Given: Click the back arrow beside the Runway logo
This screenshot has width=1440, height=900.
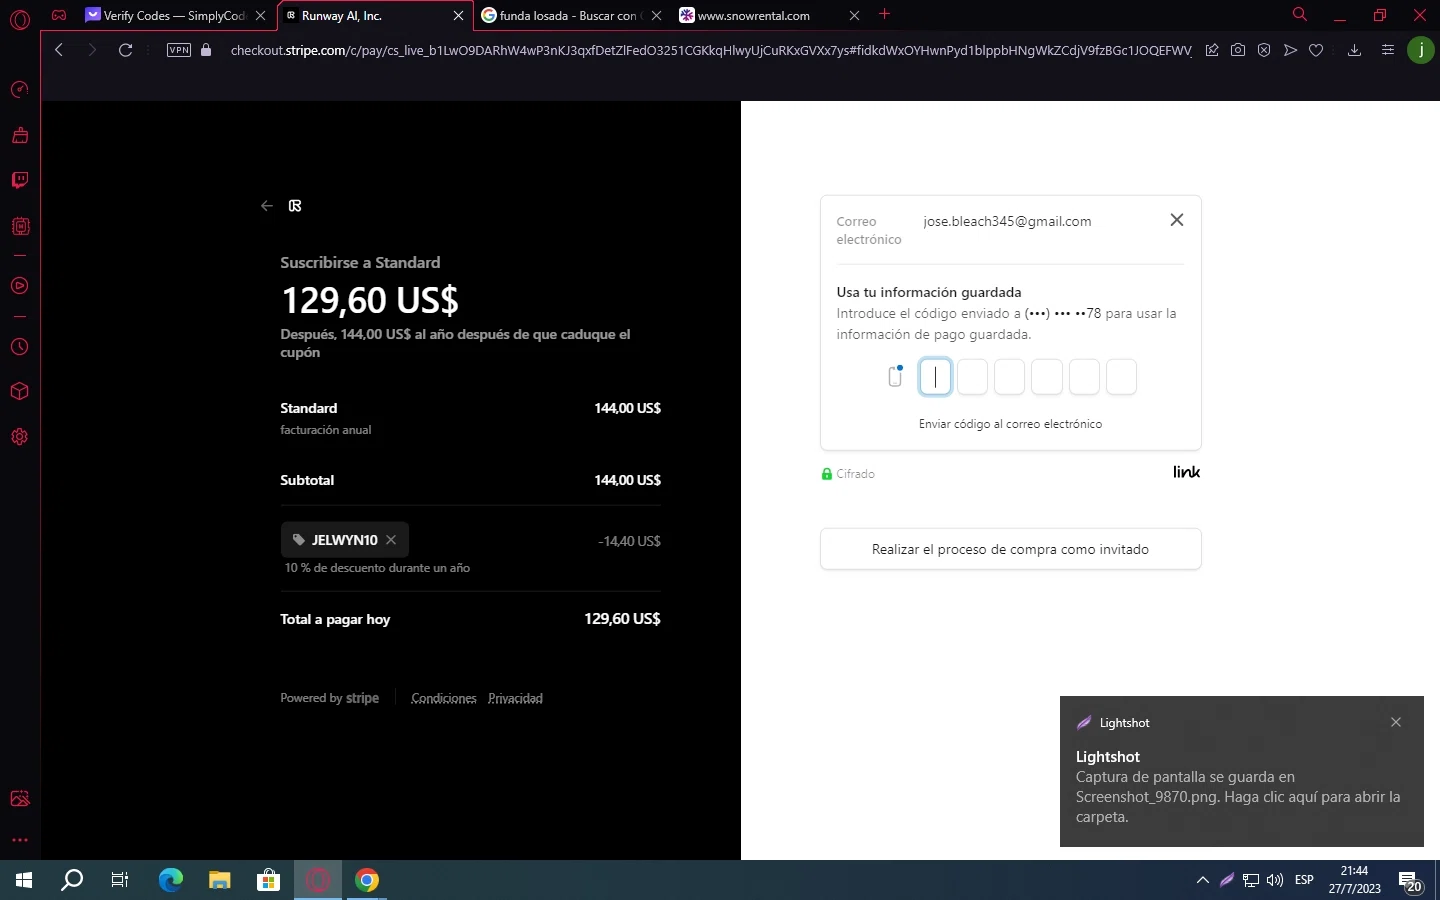Looking at the screenshot, I should click(266, 206).
